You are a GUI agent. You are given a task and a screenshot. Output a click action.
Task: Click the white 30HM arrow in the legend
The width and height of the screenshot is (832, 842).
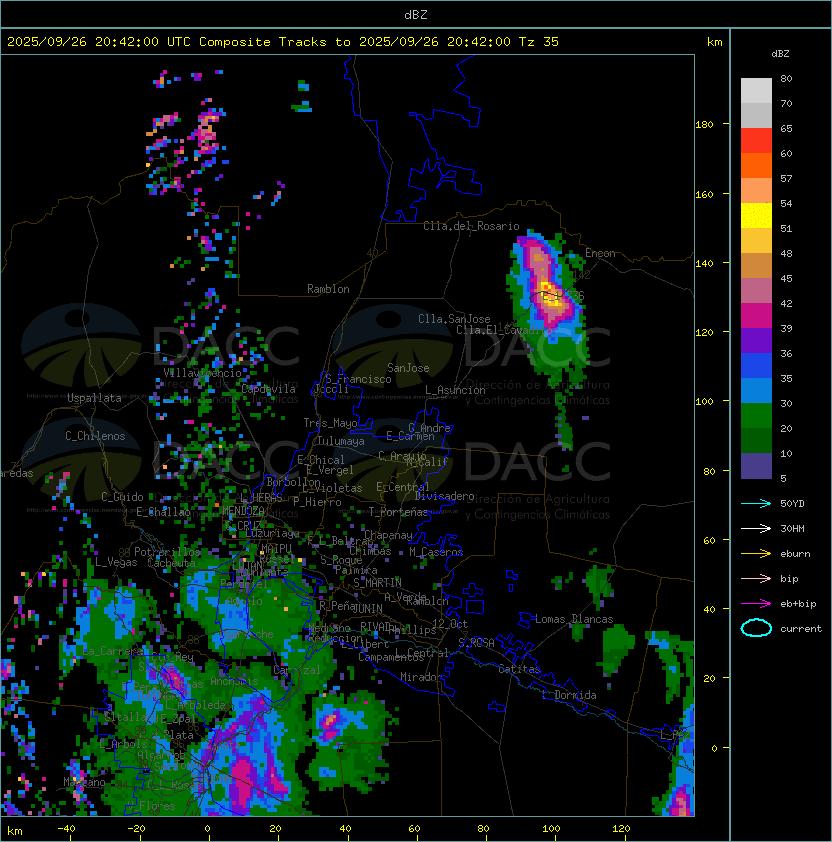pyautogui.click(x=756, y=528)
